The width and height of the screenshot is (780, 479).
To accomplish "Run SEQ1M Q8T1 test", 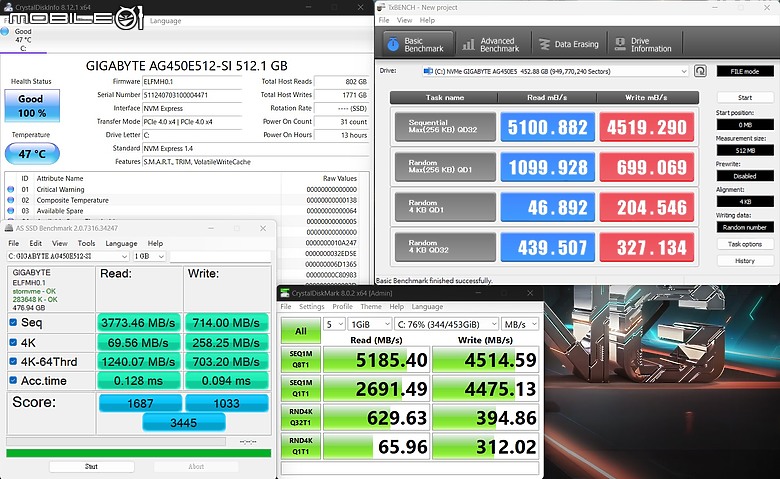I will pos(301,360).
